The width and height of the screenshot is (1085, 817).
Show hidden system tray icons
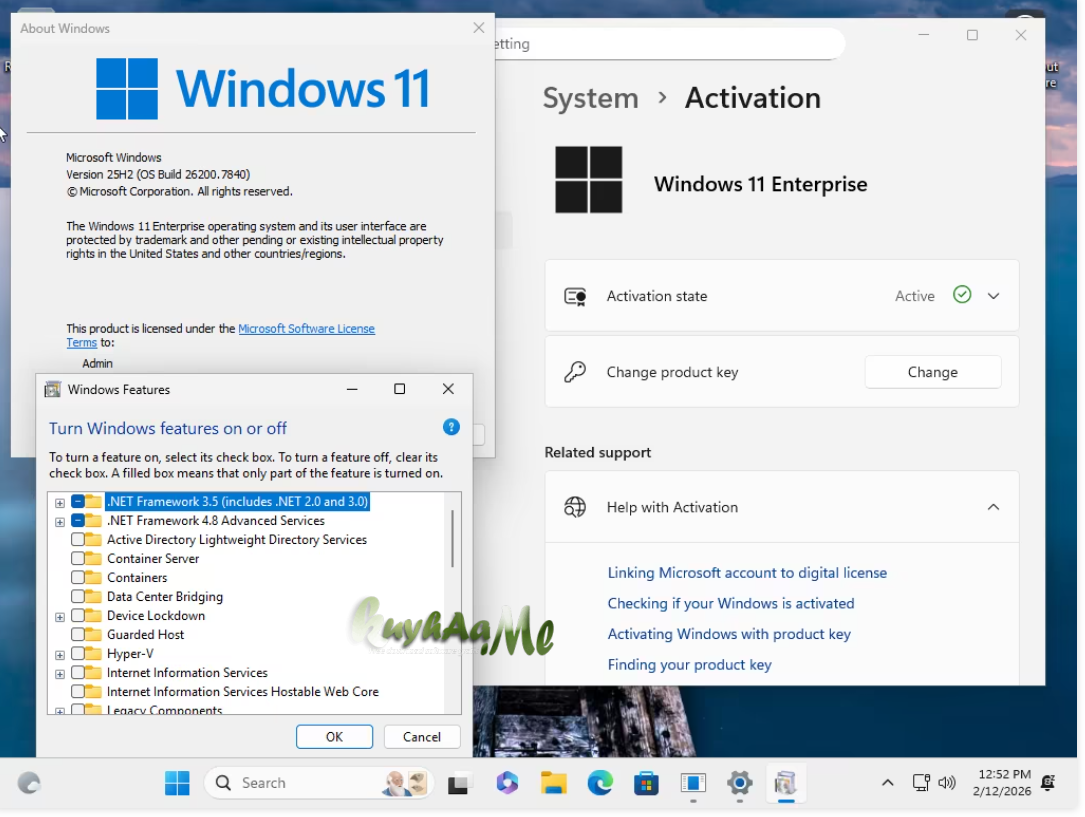pos(887,782)
